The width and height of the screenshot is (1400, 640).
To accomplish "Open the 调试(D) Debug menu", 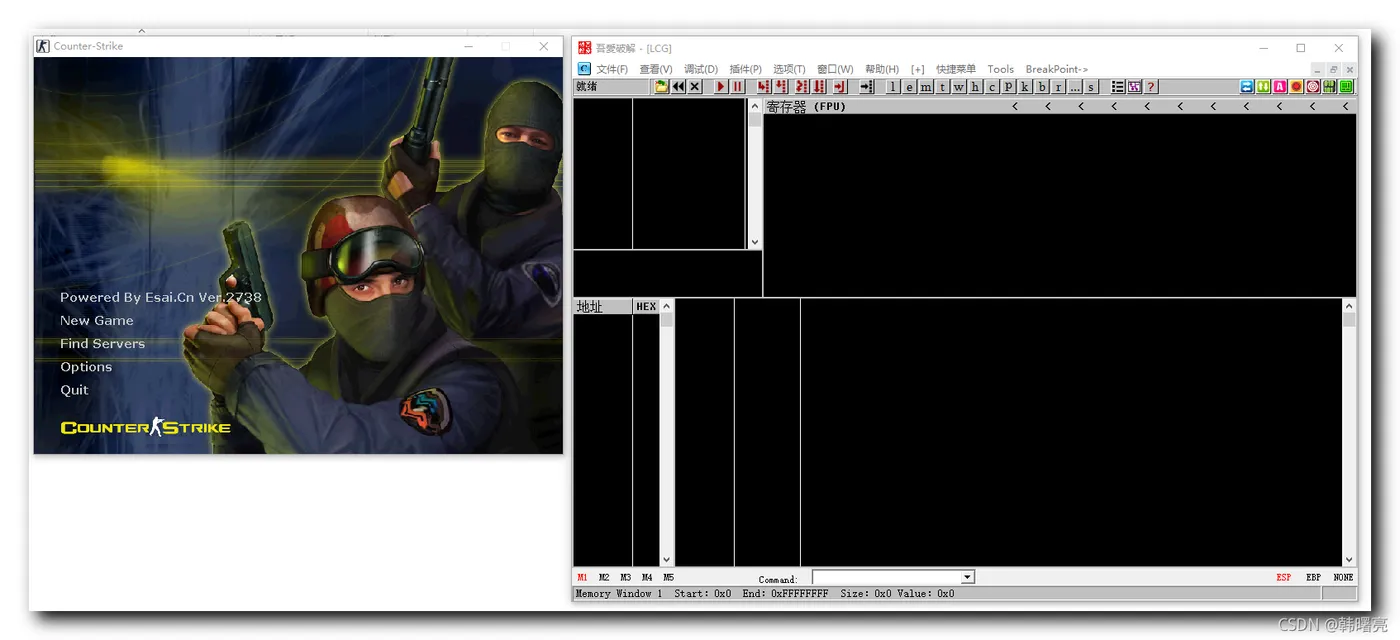I will click(x=701, y=69).
